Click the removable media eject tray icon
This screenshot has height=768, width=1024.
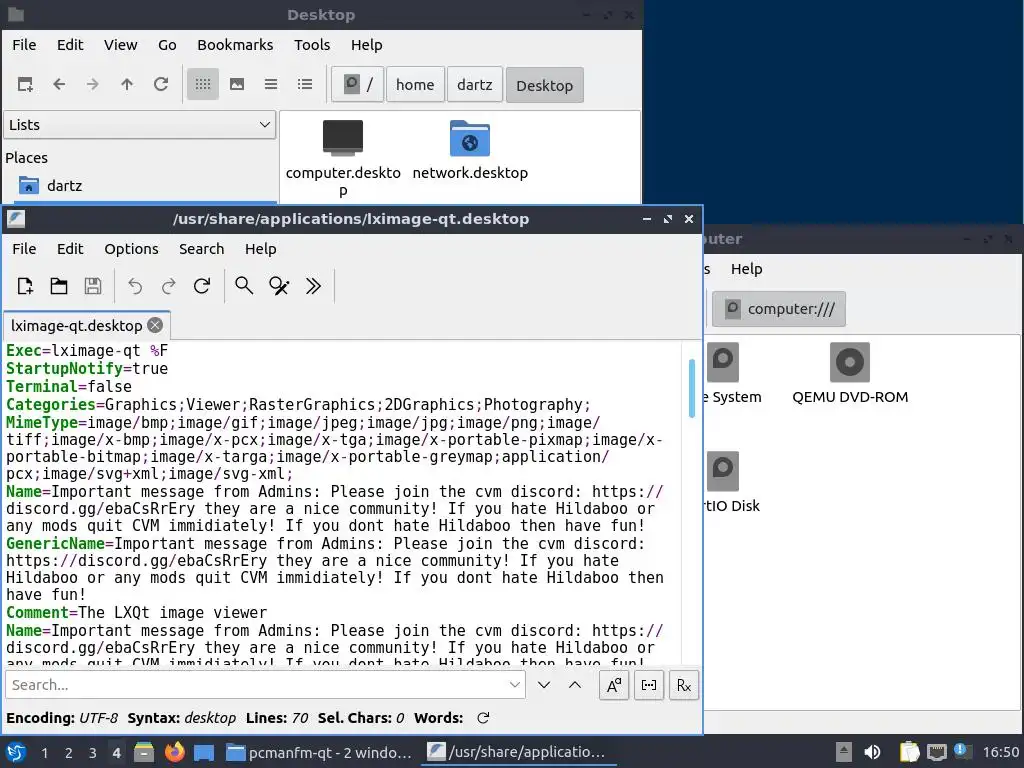(x=844, y=752)
